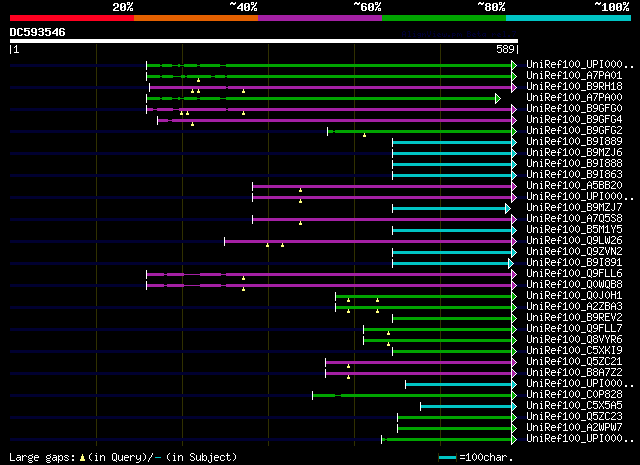Click the yellow query-gap symbol in the legend
This screenshot has height=465, width=640.
click(x=82, y=458)
